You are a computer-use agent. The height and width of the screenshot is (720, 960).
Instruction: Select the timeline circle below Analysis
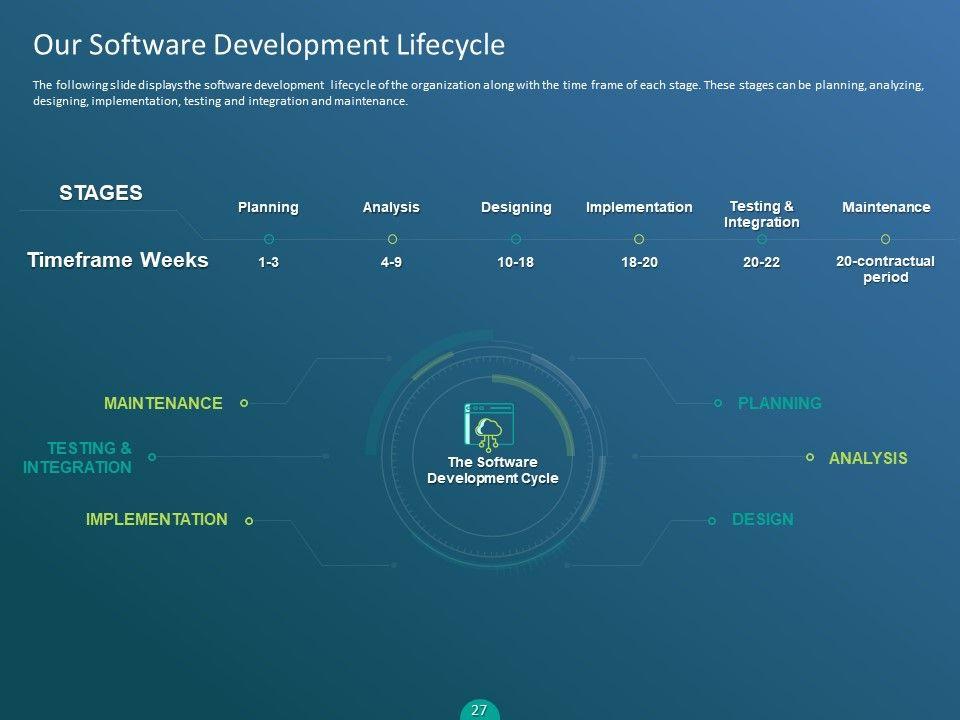[x=392, y=239]
